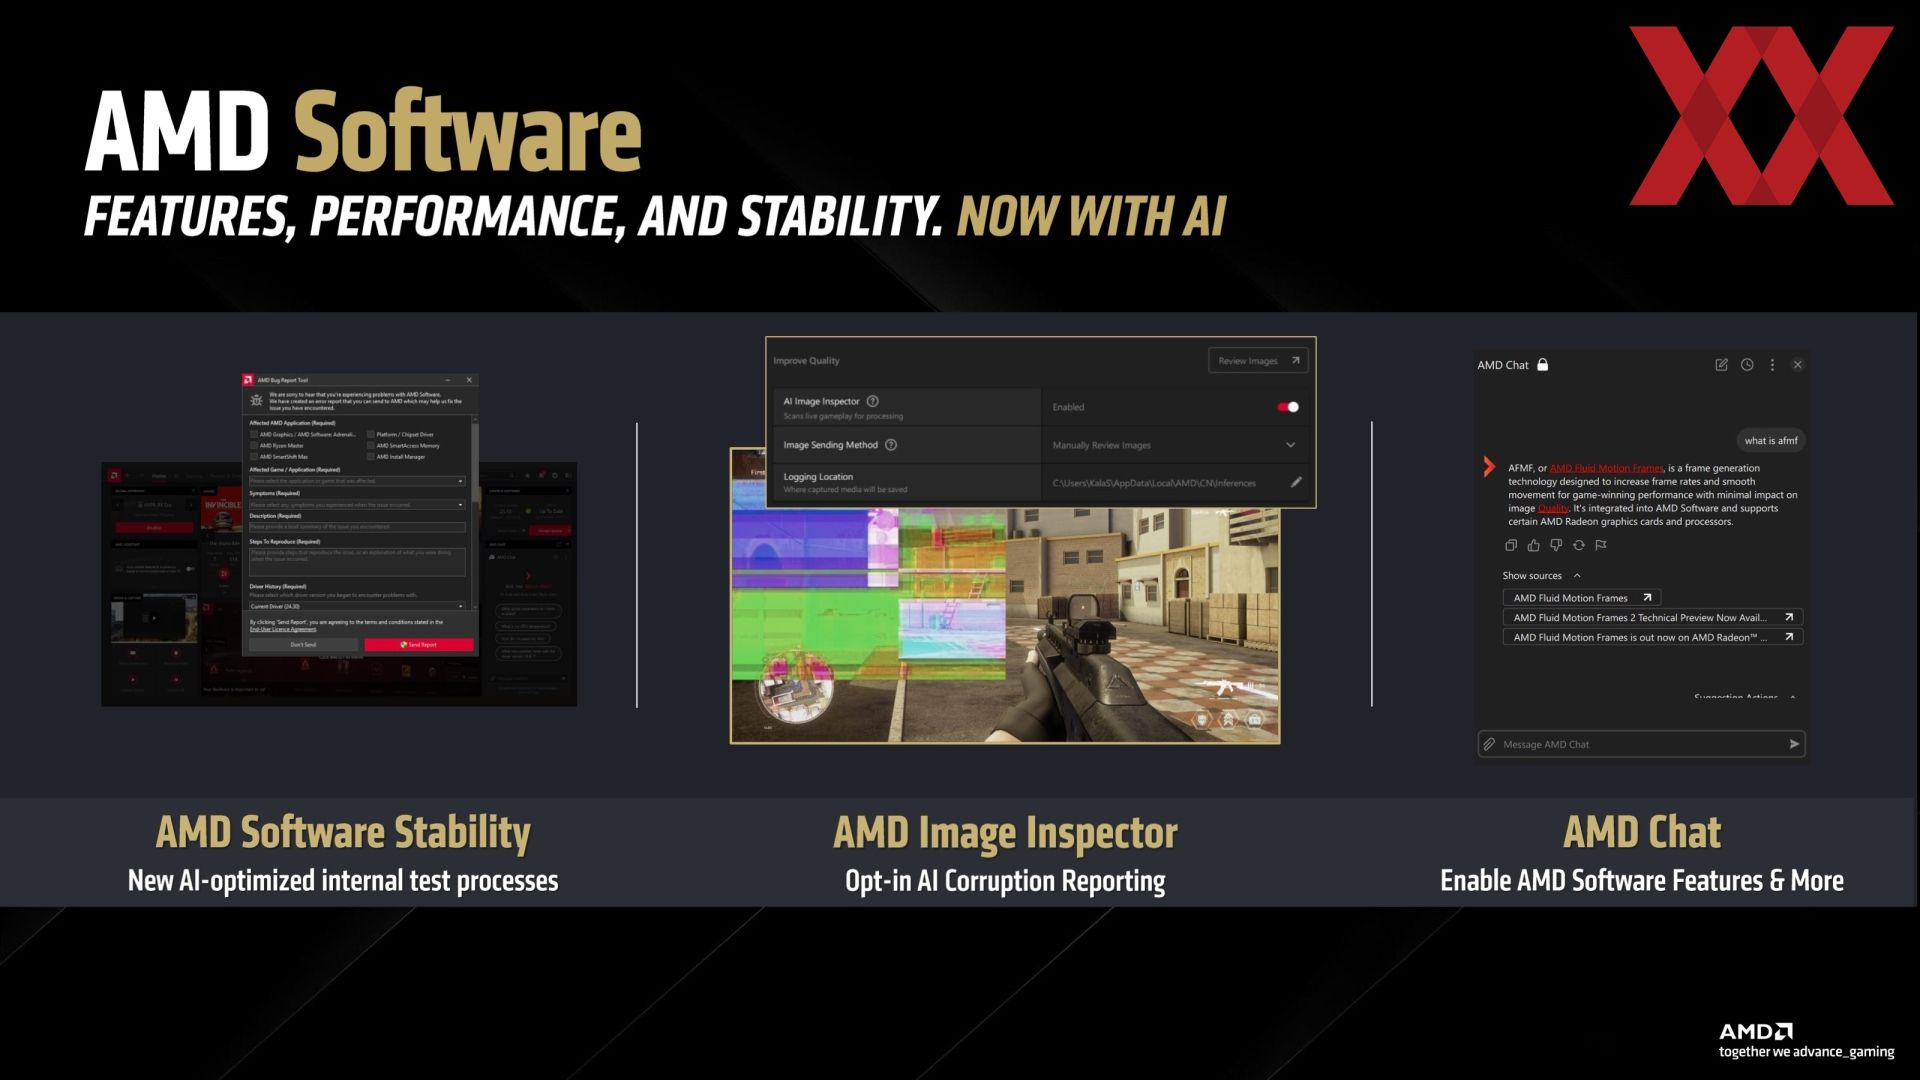
Task: Copy the AFMF chat response
Action: [1511, 545]
